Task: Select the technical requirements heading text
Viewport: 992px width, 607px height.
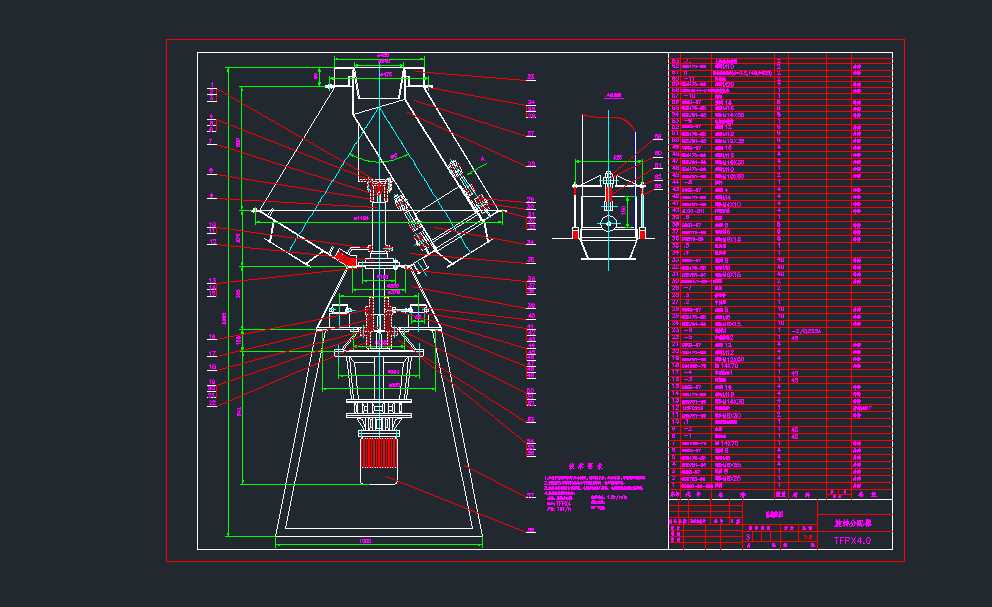Action: click(x=586, y=466)
